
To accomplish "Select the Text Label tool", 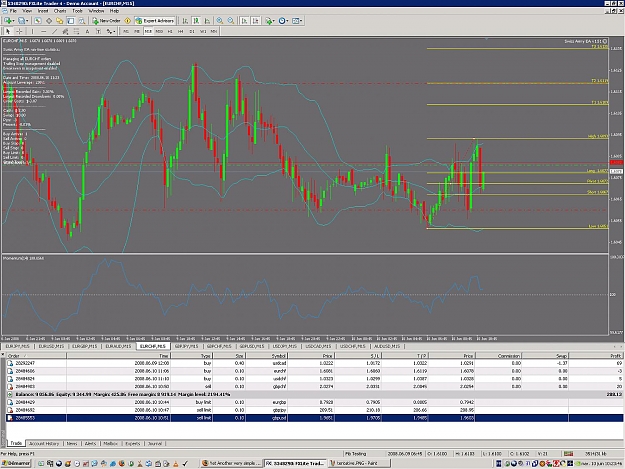I will click(98, 31).
